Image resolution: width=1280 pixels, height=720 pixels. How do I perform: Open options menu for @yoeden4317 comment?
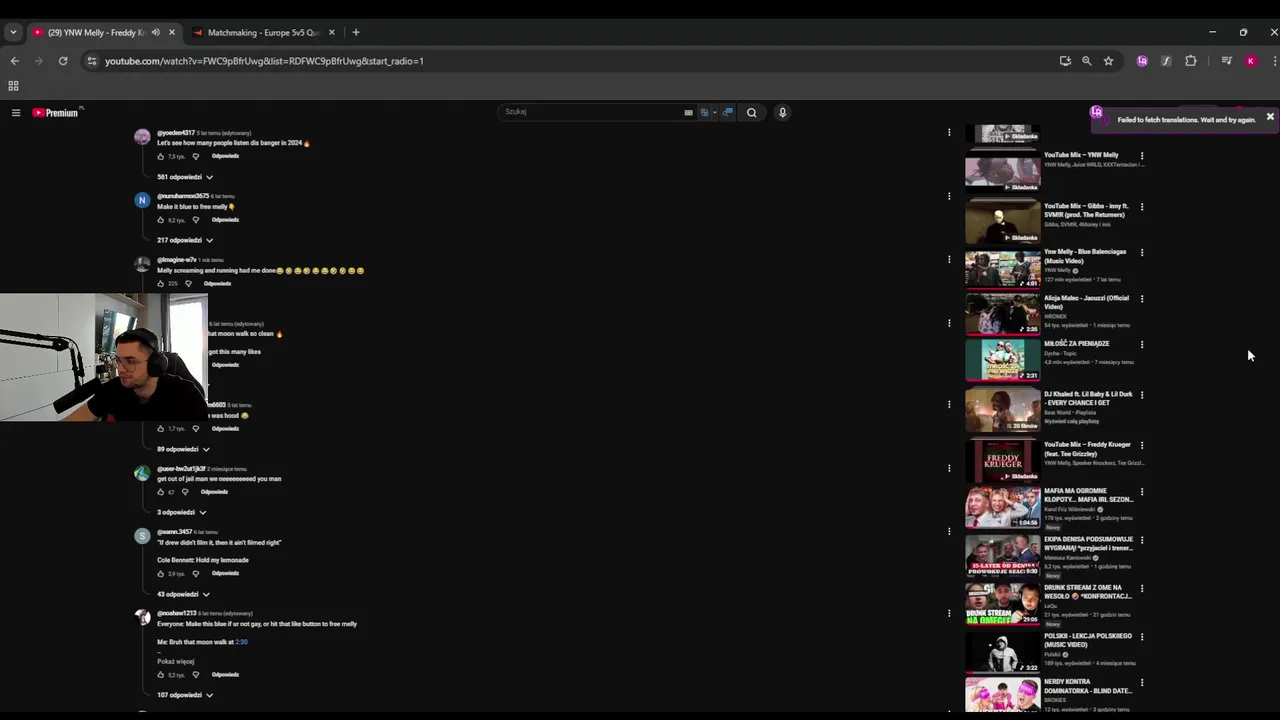949,132
